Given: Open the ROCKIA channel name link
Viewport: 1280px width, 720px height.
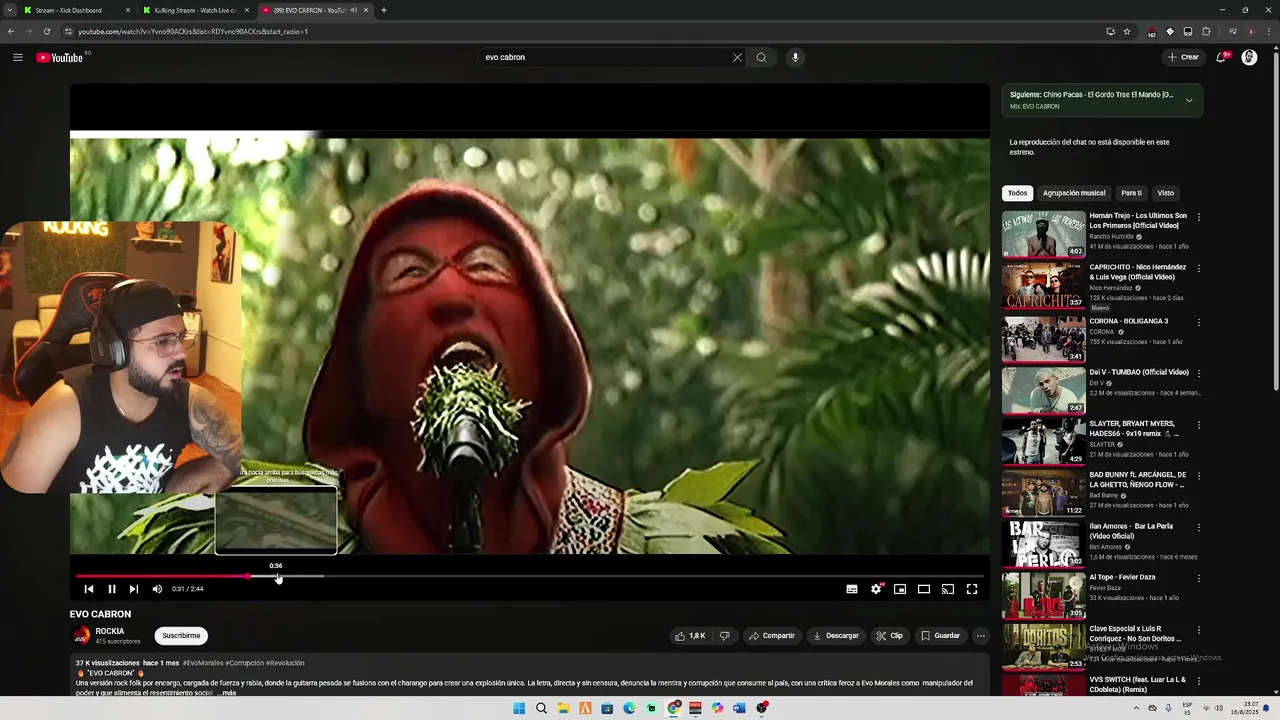Looking at the screenshot, I should point(110,631).
